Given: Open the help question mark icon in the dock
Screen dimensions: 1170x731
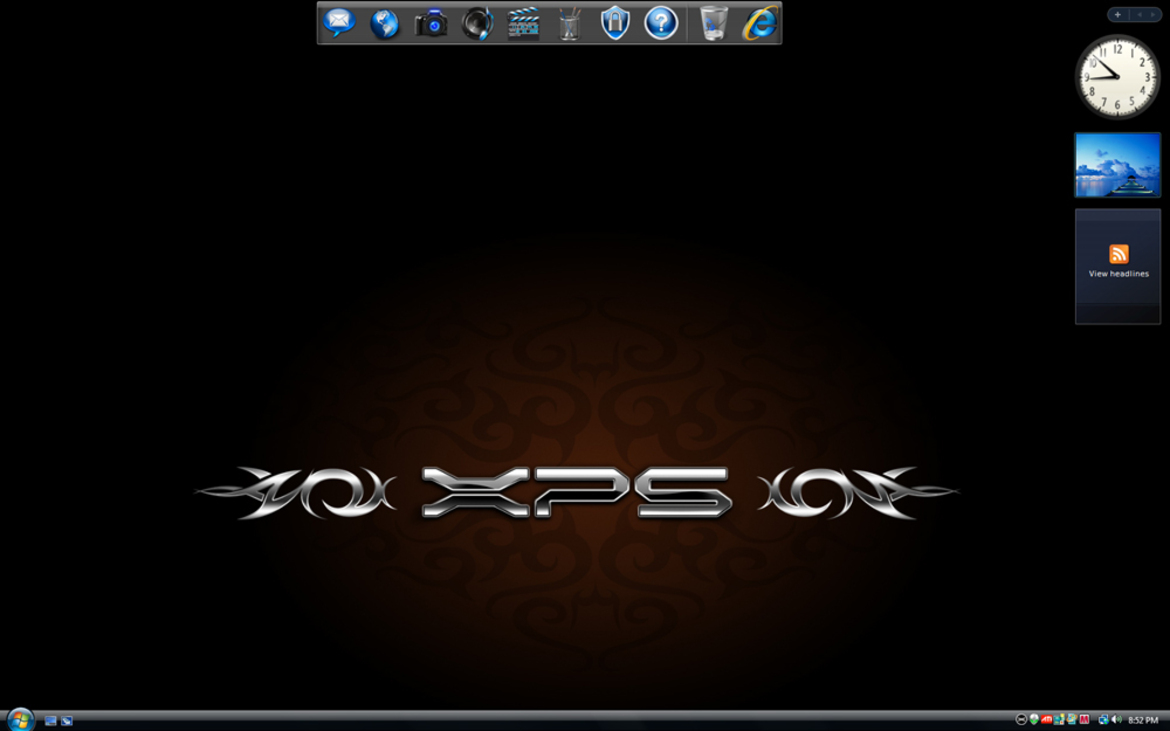Looking at the screenshot, I should 661,23.
